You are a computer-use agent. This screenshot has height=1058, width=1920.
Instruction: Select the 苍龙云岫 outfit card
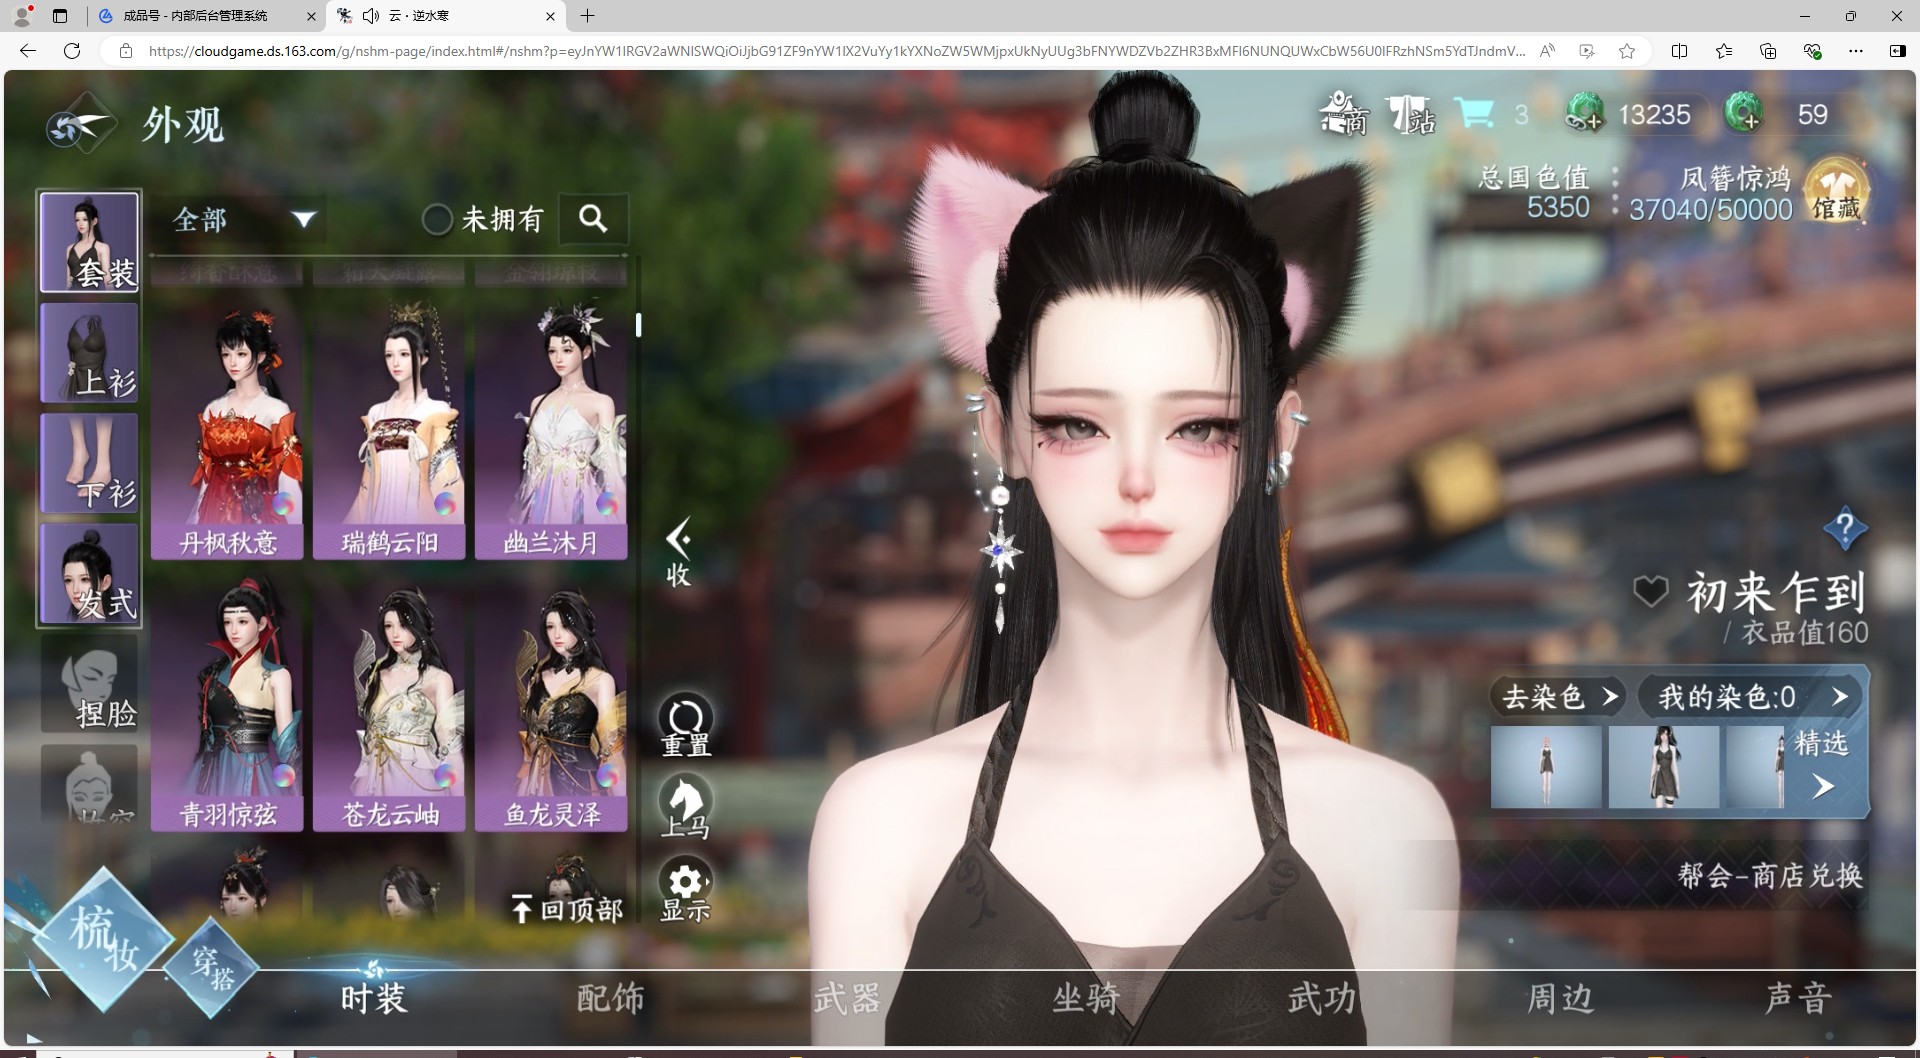point(389,702)
